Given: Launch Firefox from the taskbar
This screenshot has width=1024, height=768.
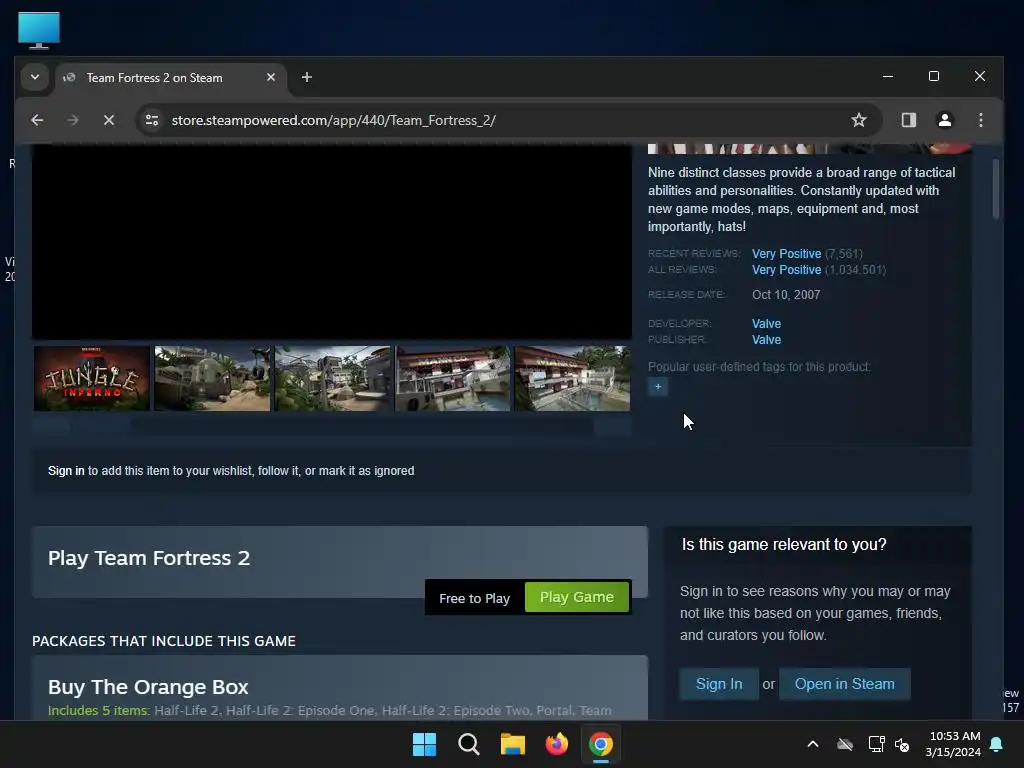Looking at the screenshot, I should click(556, 744).
